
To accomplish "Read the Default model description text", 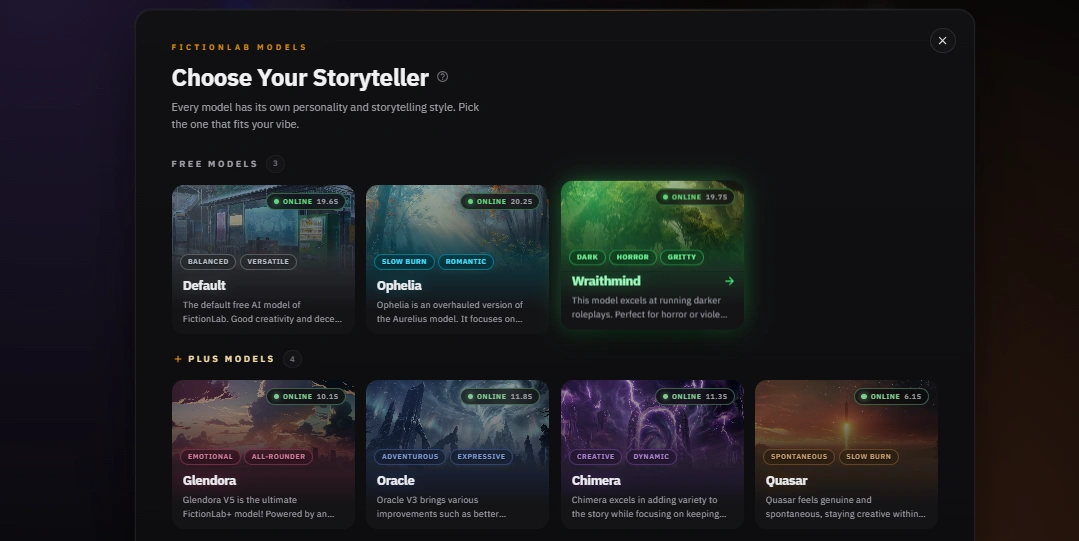I will (x=262, y=312).
